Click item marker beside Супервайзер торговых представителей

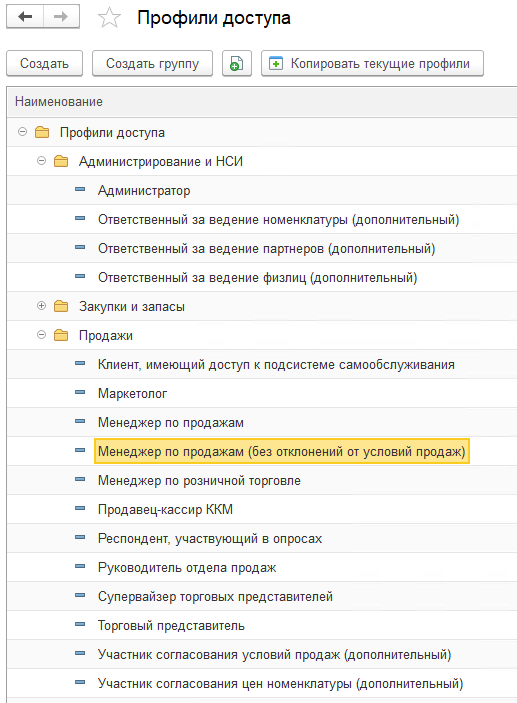pyautogui.click(x=80, y=595)
